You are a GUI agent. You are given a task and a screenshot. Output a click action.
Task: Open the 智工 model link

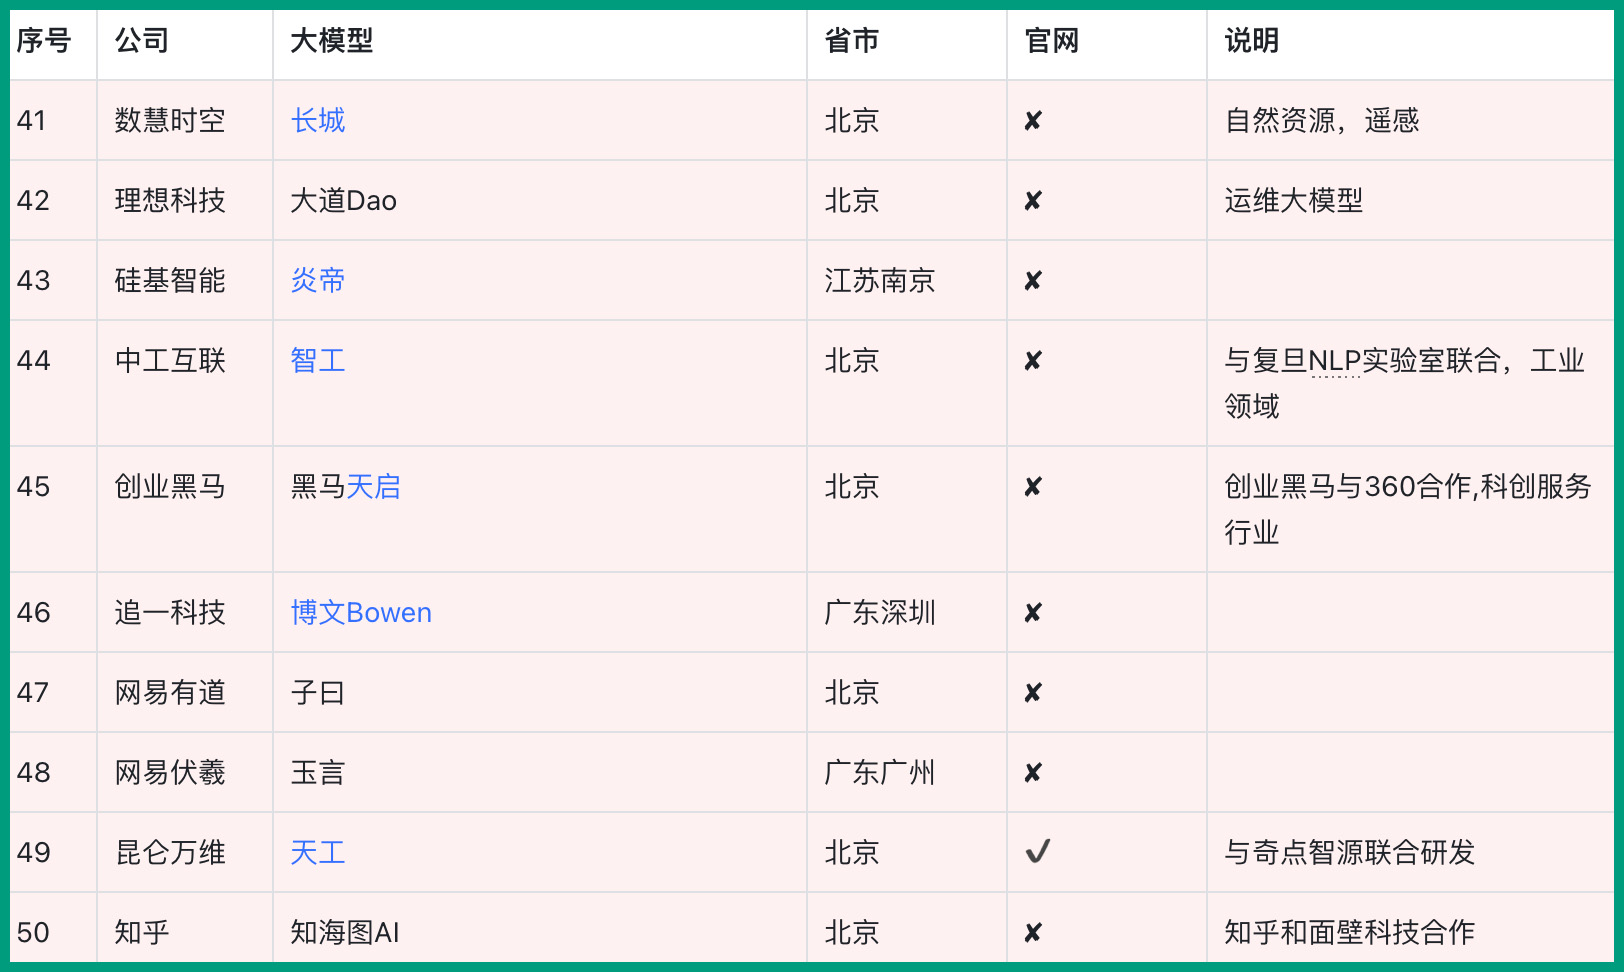(x=318, y=361)
